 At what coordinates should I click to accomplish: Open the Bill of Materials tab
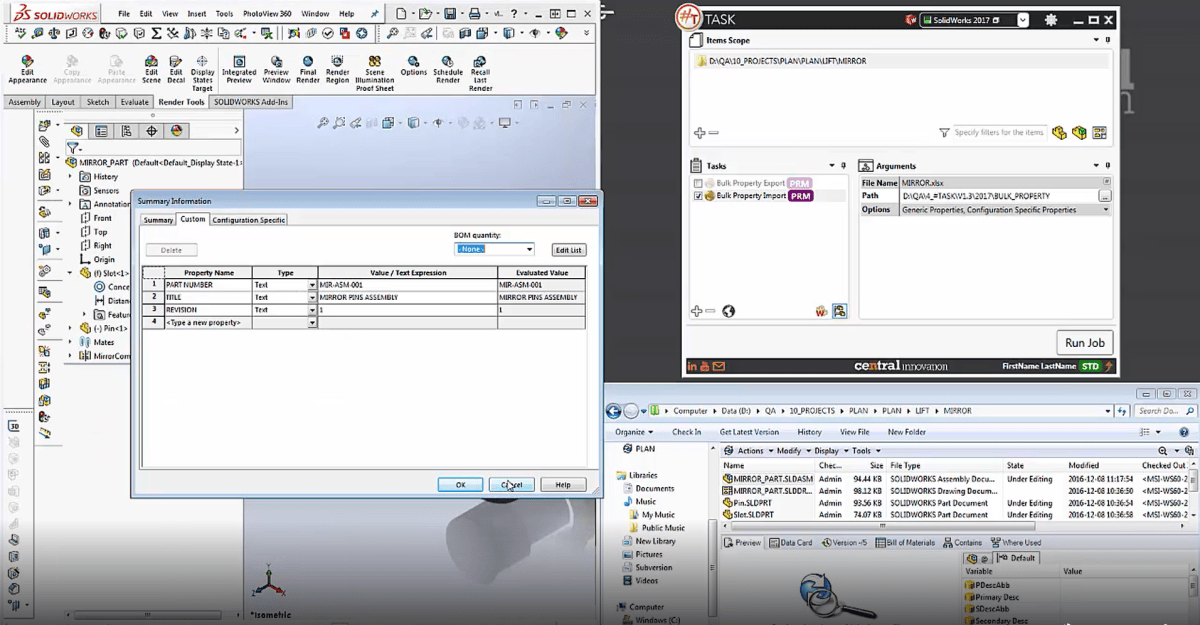click(911, 543)
